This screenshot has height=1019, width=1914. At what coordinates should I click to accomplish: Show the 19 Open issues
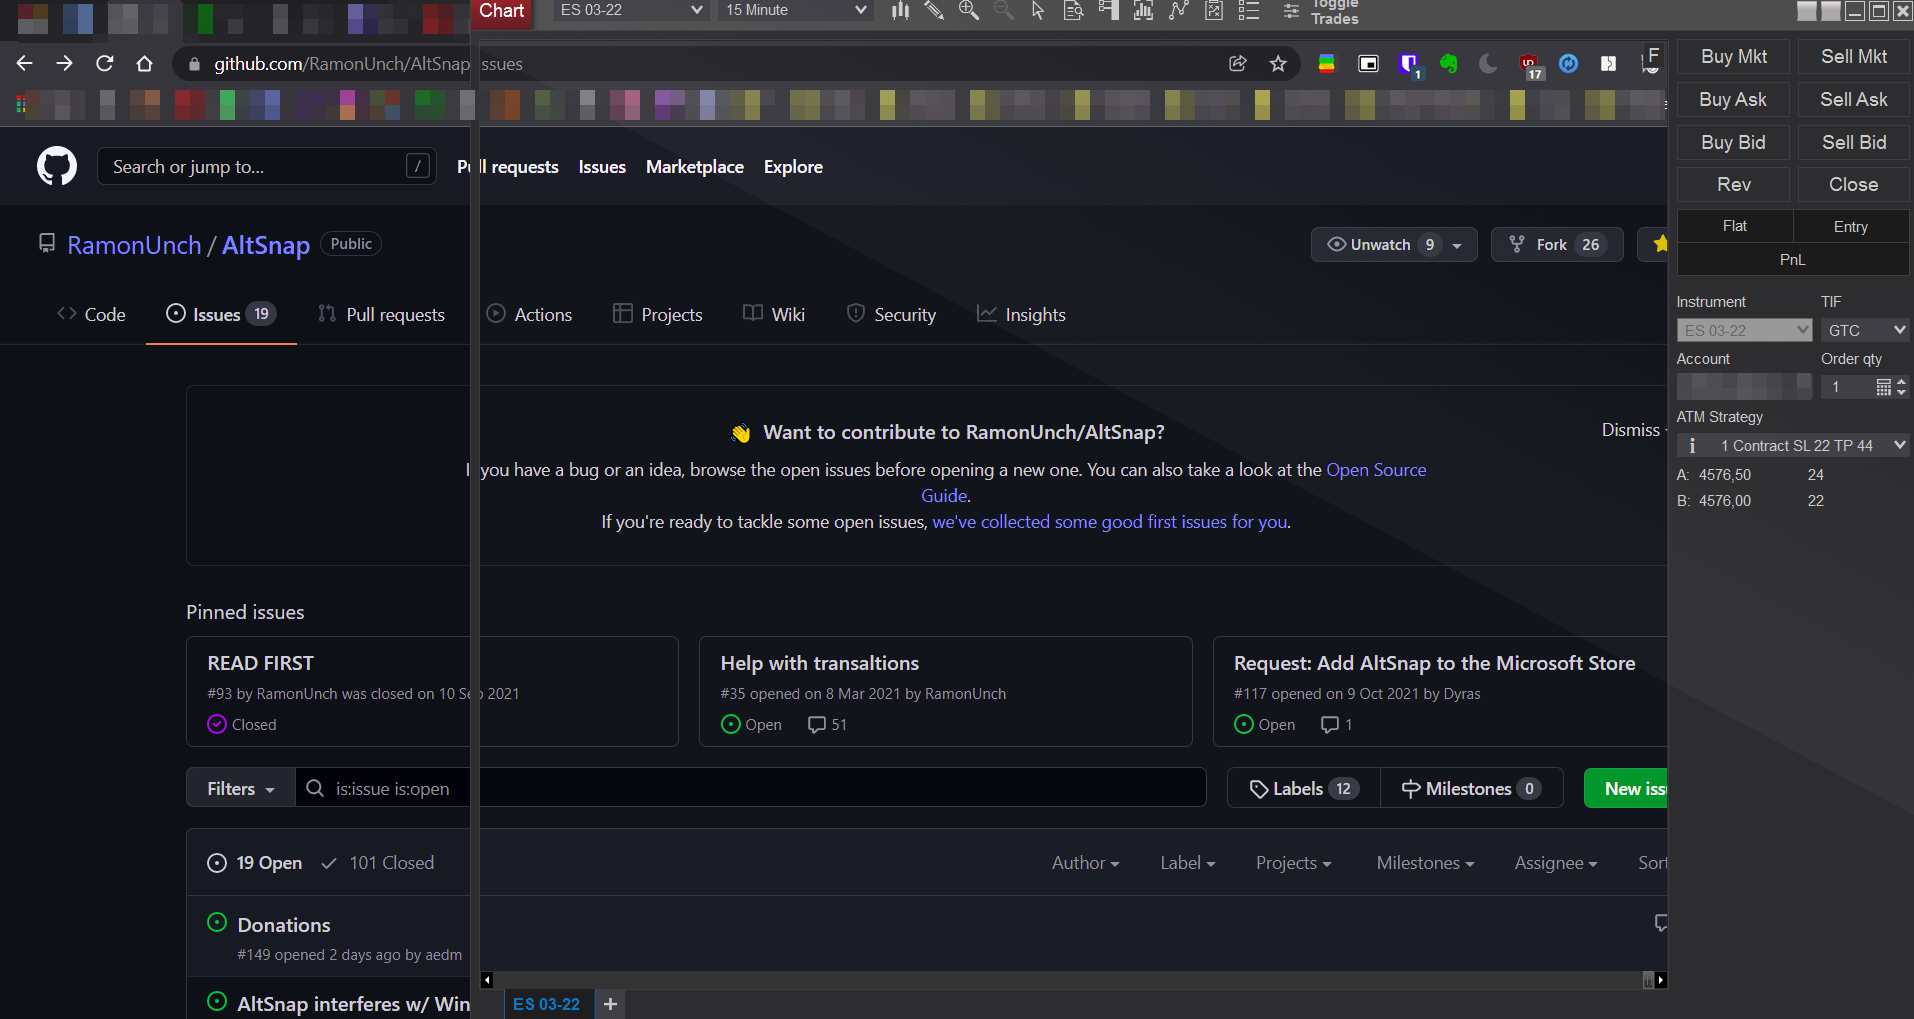255,862
